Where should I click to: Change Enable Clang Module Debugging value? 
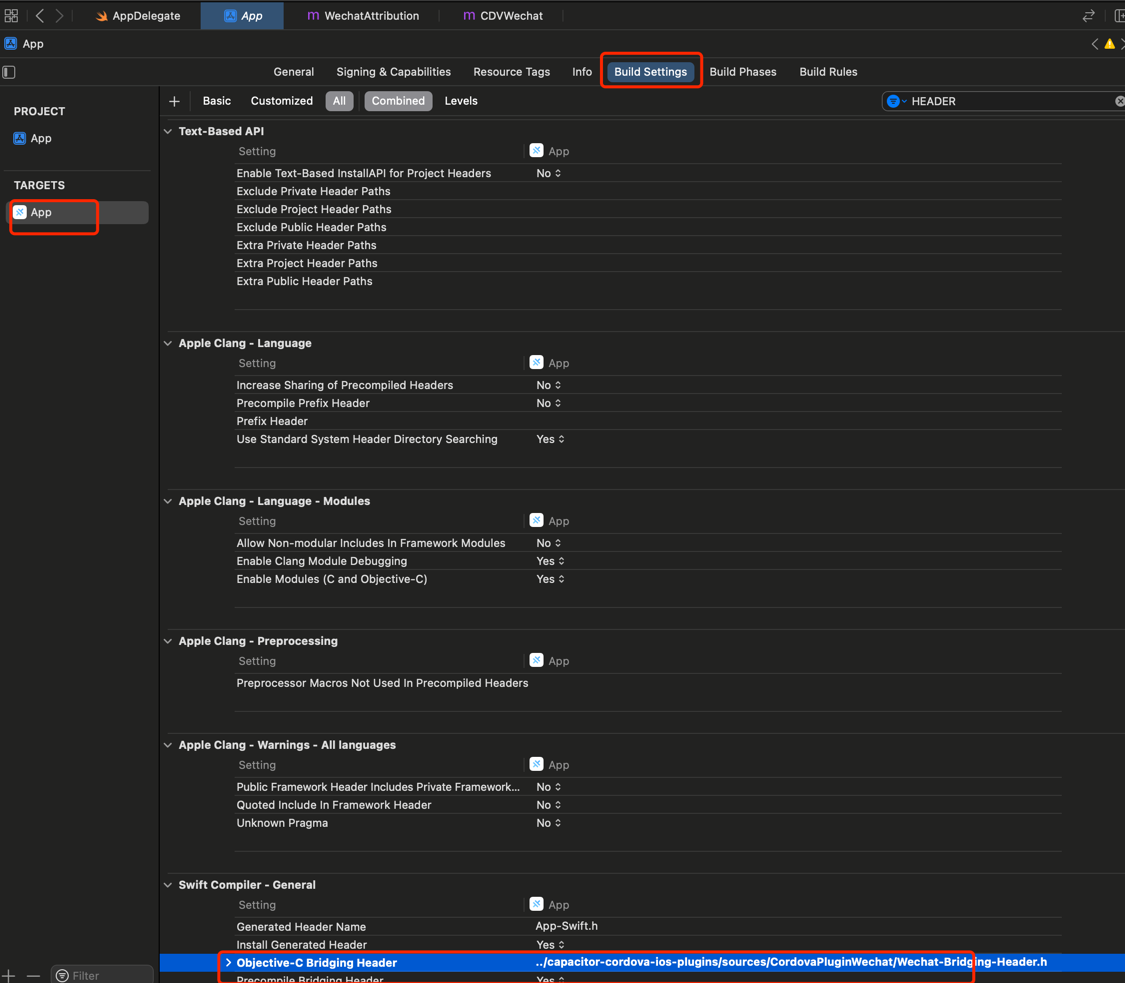550,561
